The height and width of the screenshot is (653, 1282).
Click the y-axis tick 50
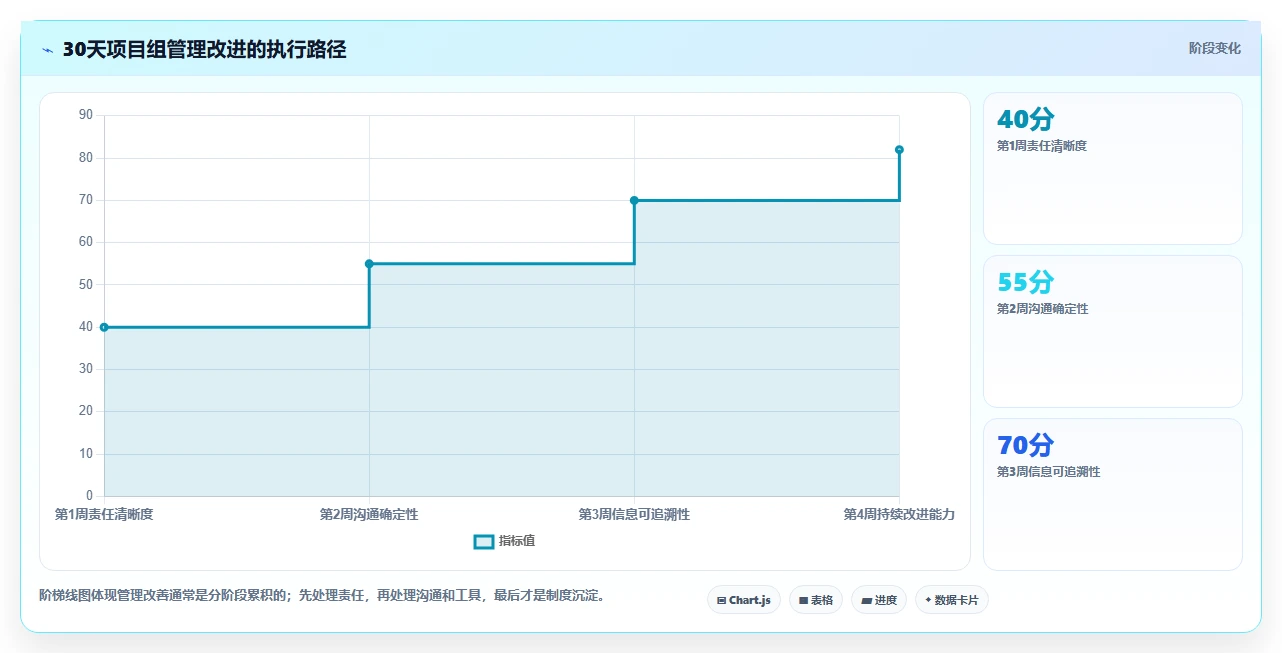[85, 285]
